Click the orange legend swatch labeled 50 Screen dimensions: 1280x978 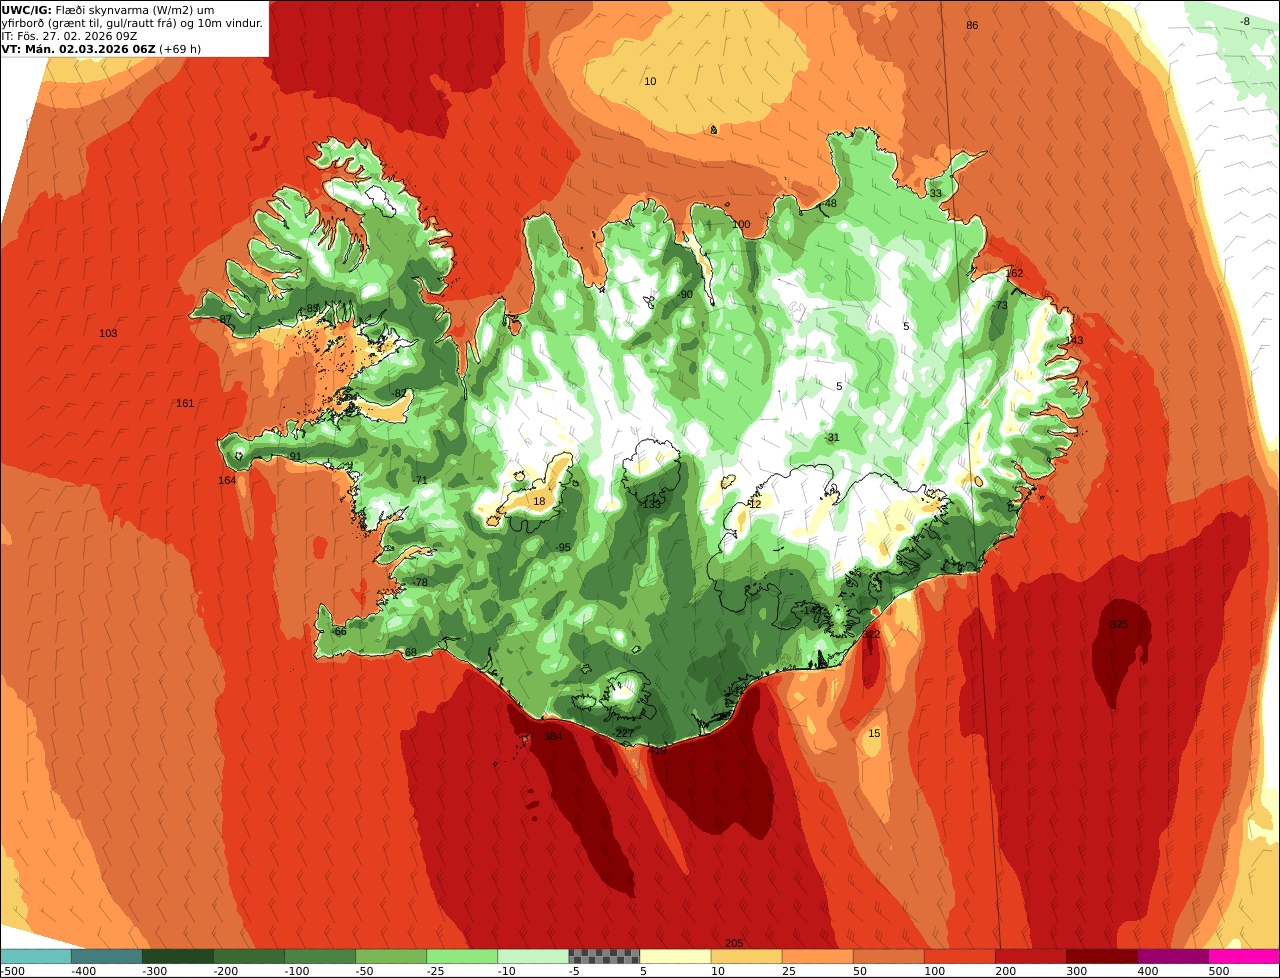[888, 956]
